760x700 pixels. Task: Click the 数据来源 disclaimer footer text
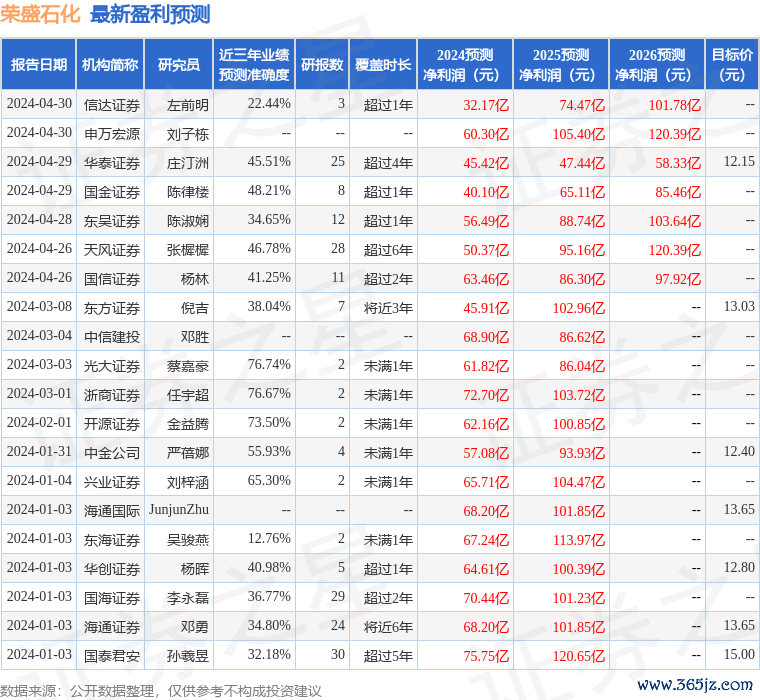(160, 691)
